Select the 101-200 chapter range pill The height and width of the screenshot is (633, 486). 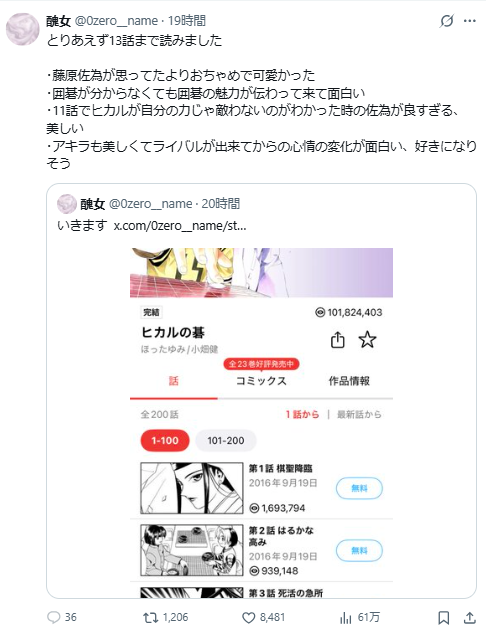pyautogui.click(x=226, y=440)
